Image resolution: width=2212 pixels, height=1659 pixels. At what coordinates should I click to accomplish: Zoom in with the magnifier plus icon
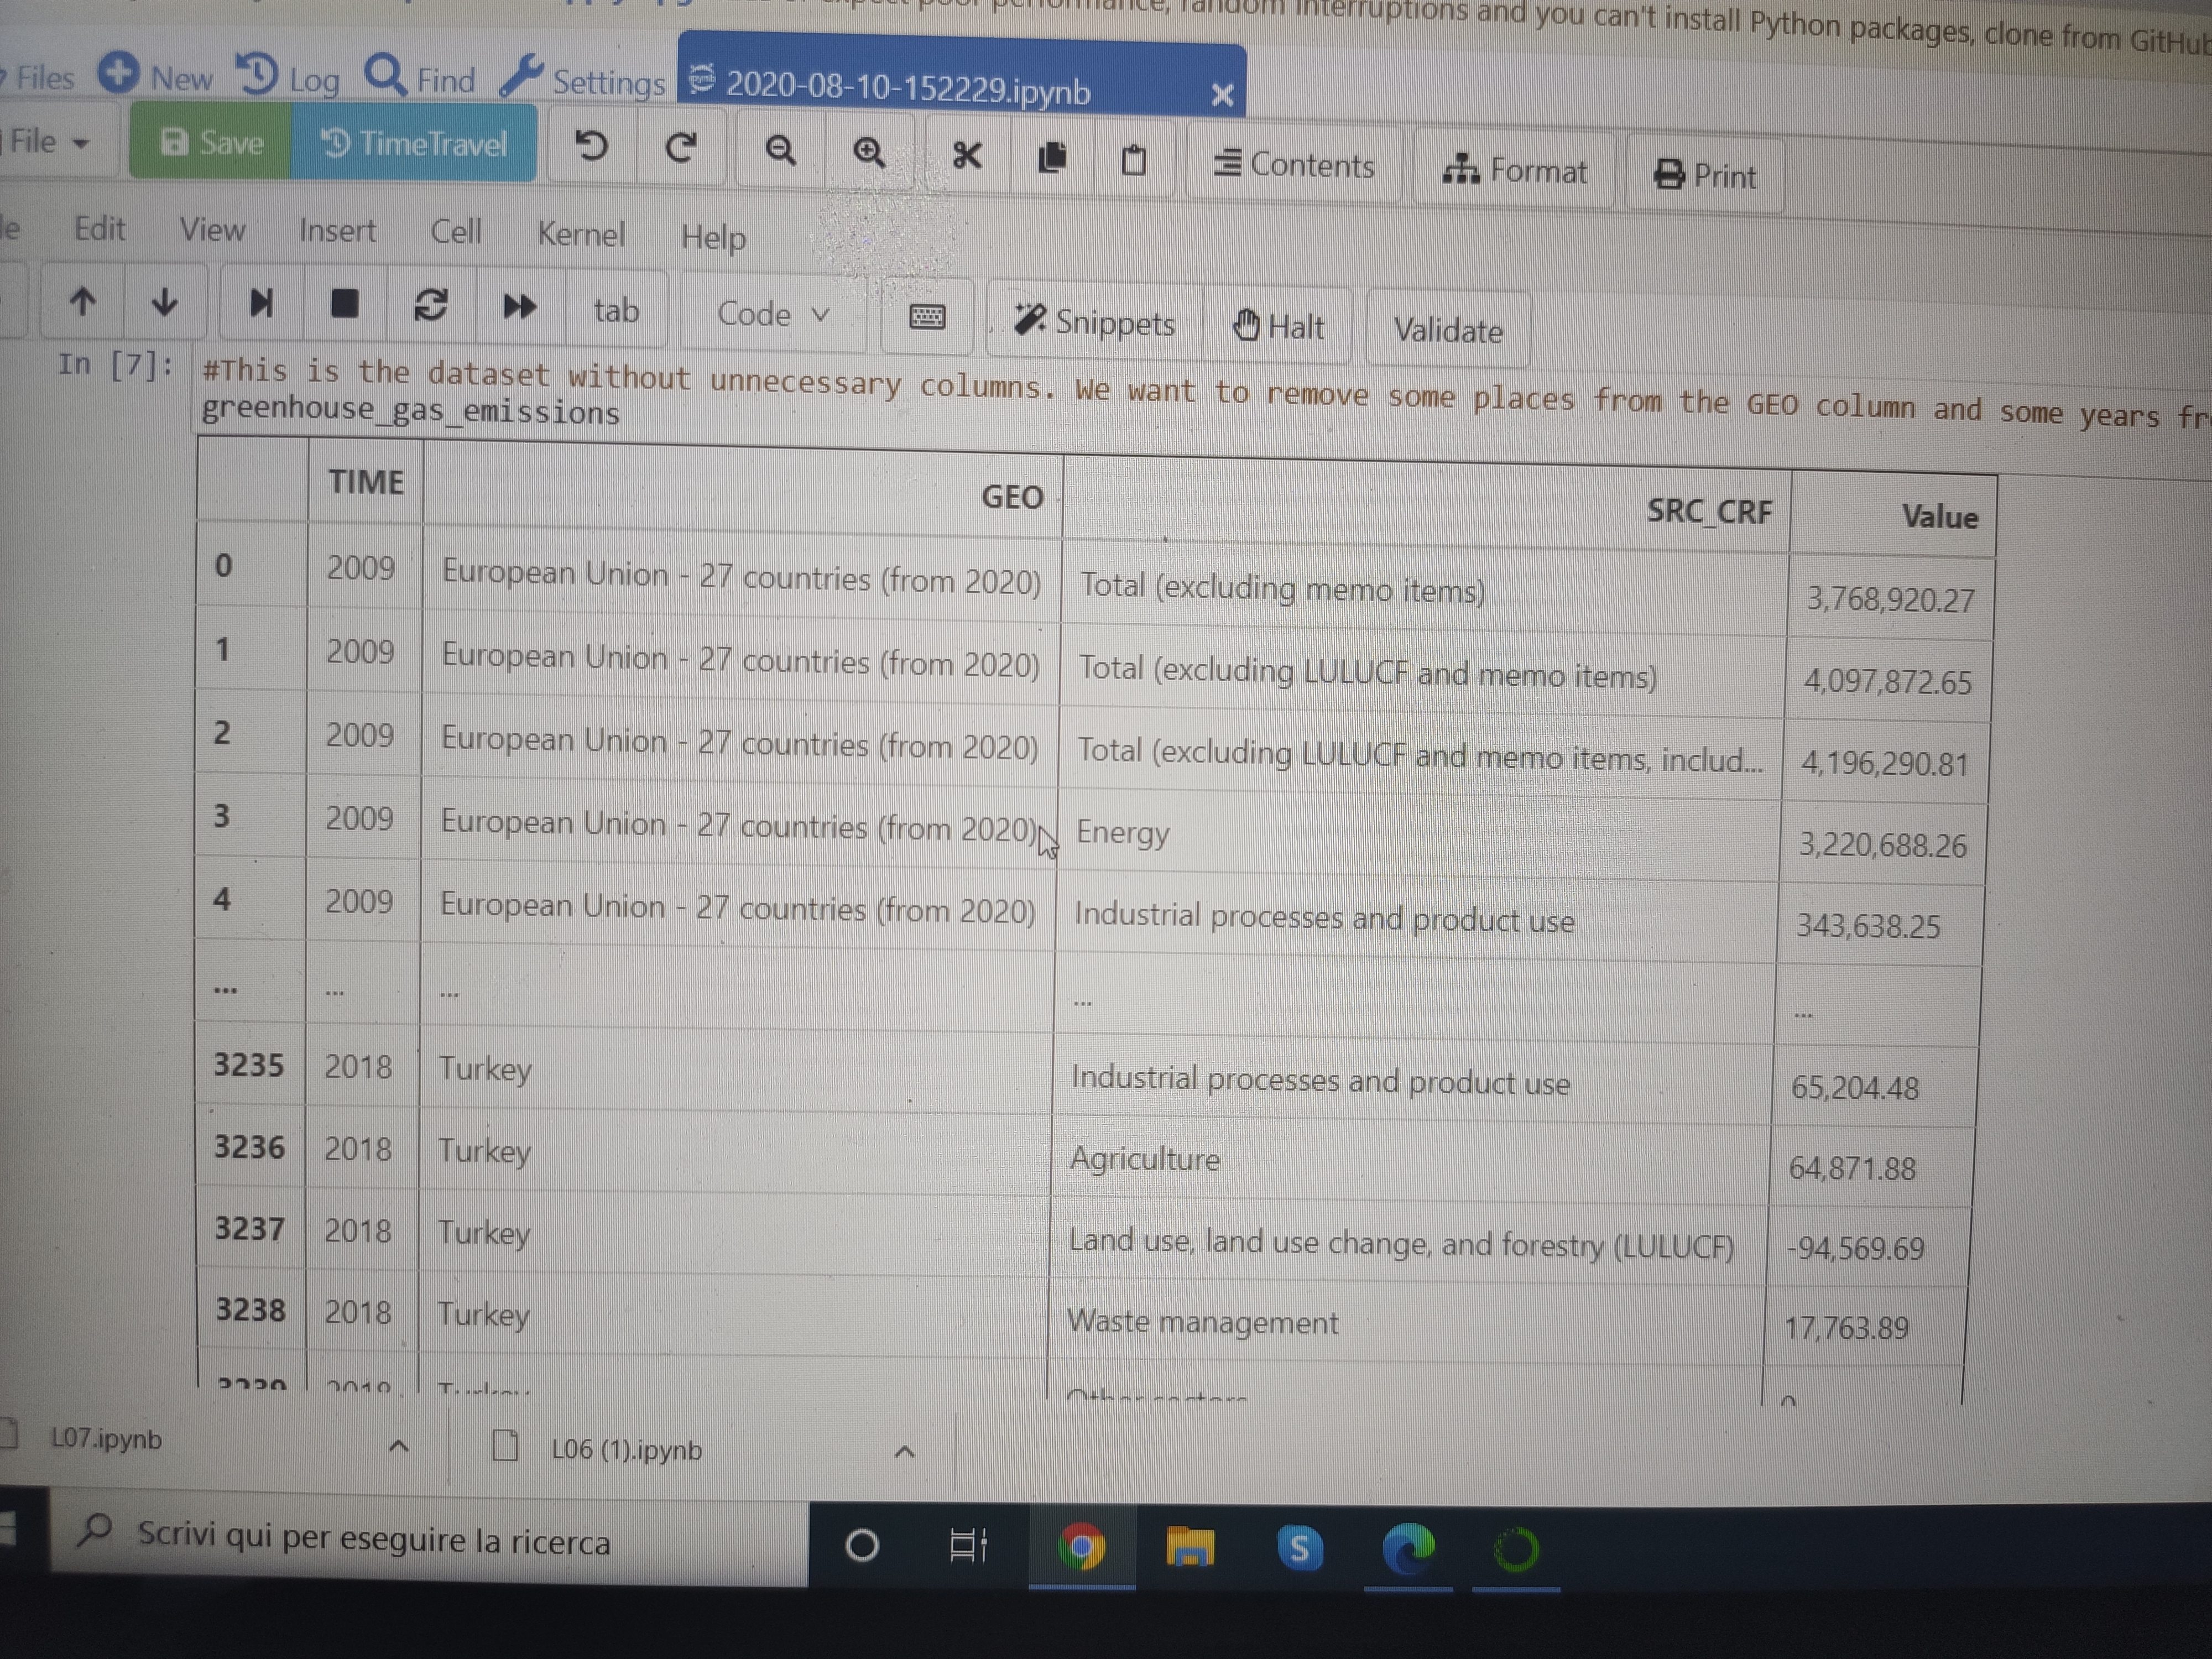869,154
